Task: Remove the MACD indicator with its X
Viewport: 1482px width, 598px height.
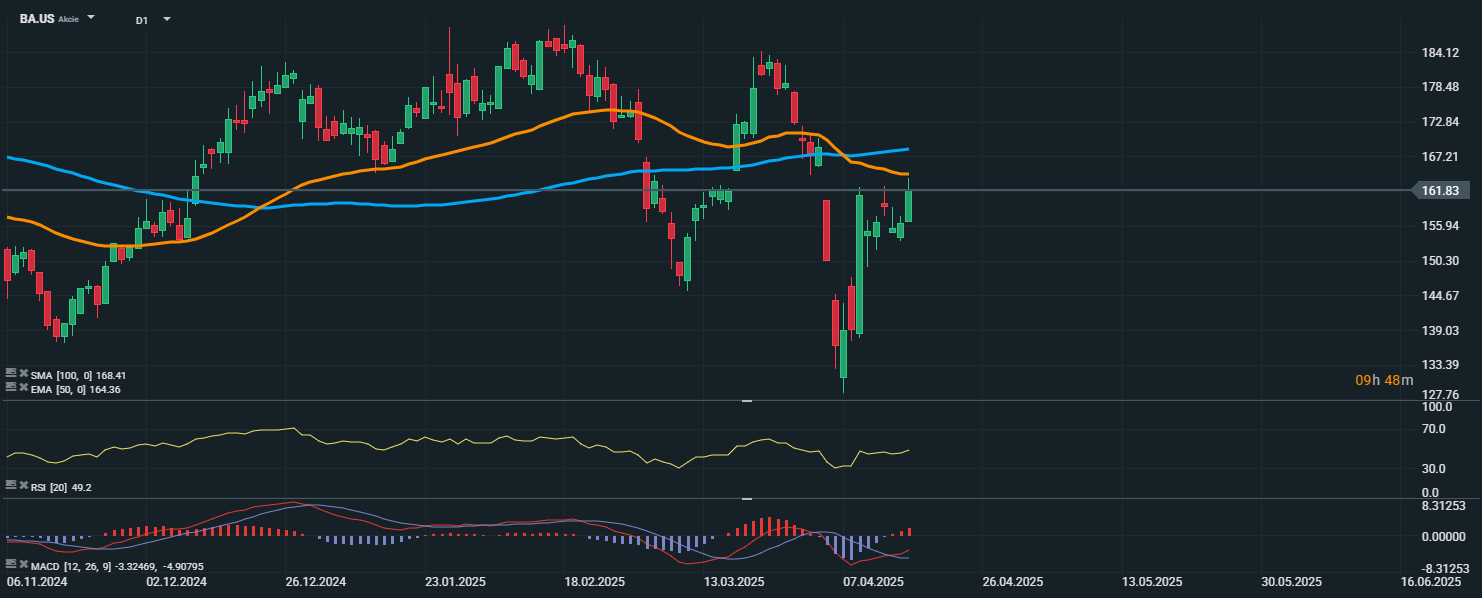Action: click(23, 565)
